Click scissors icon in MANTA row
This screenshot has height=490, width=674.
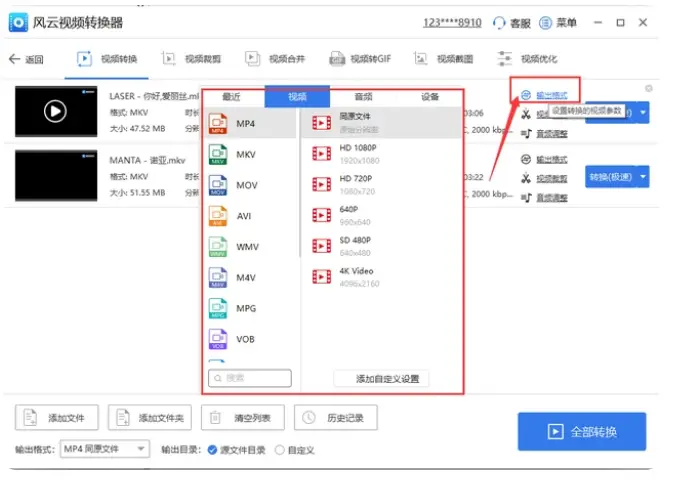pyautogui.click(x=526, y=178)
